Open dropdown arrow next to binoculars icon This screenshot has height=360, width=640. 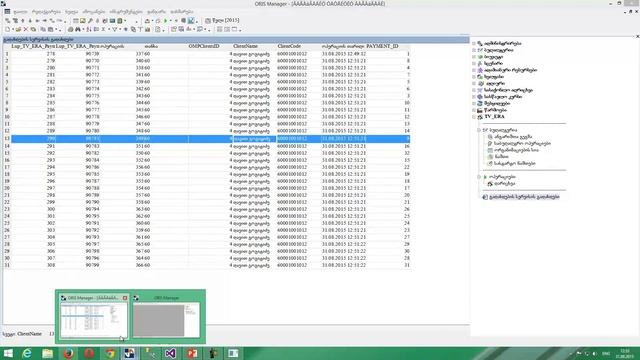coord(83,29)
